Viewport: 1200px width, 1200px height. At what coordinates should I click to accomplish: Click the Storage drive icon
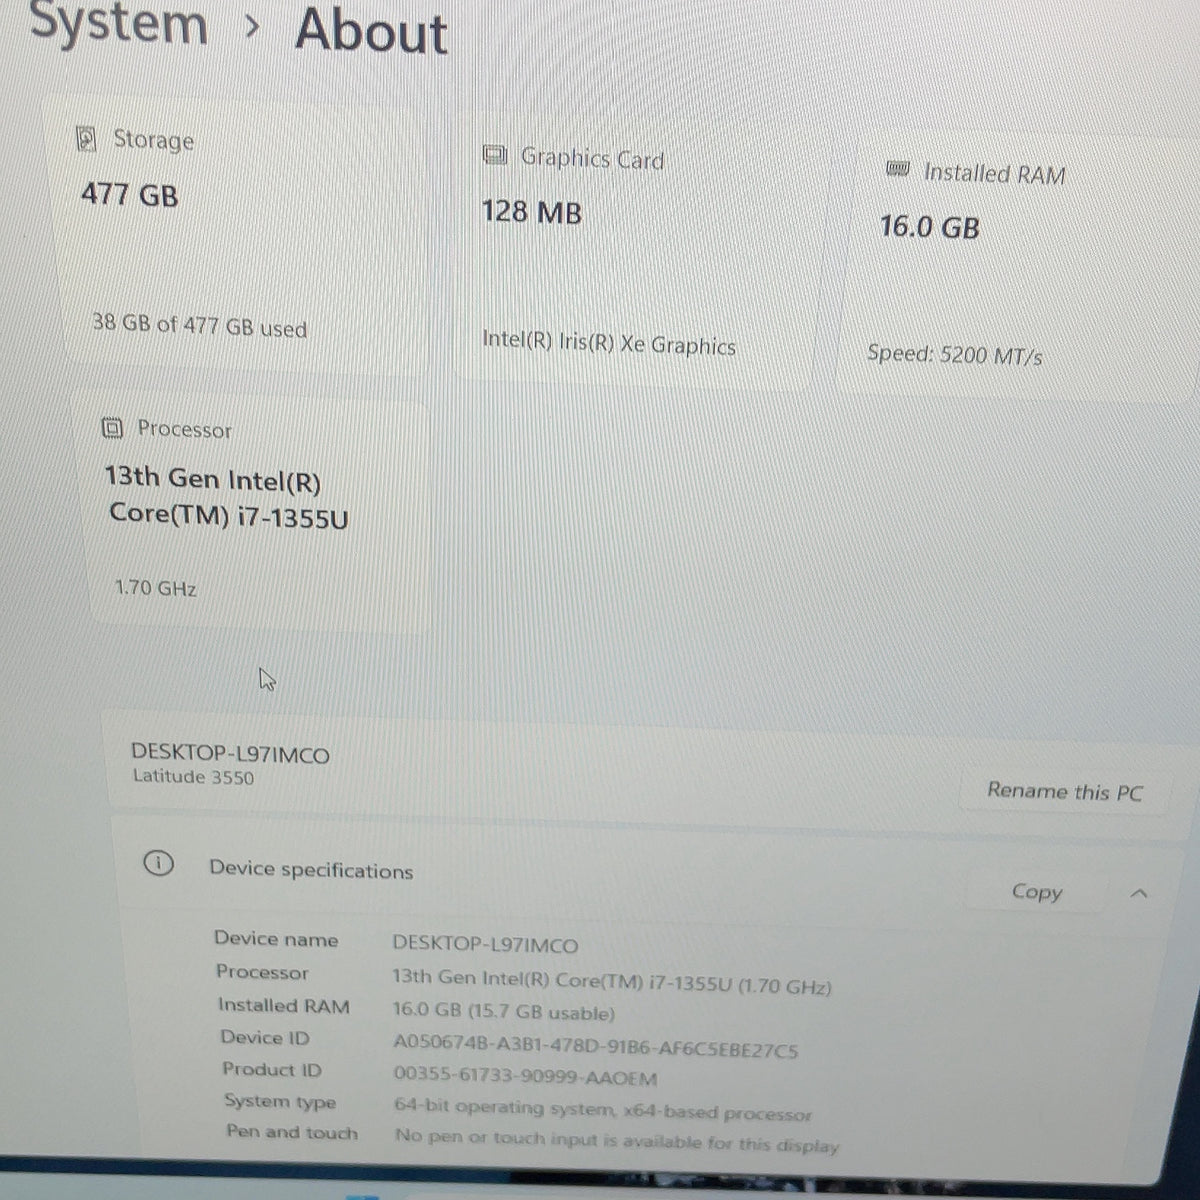click(87, 139)
